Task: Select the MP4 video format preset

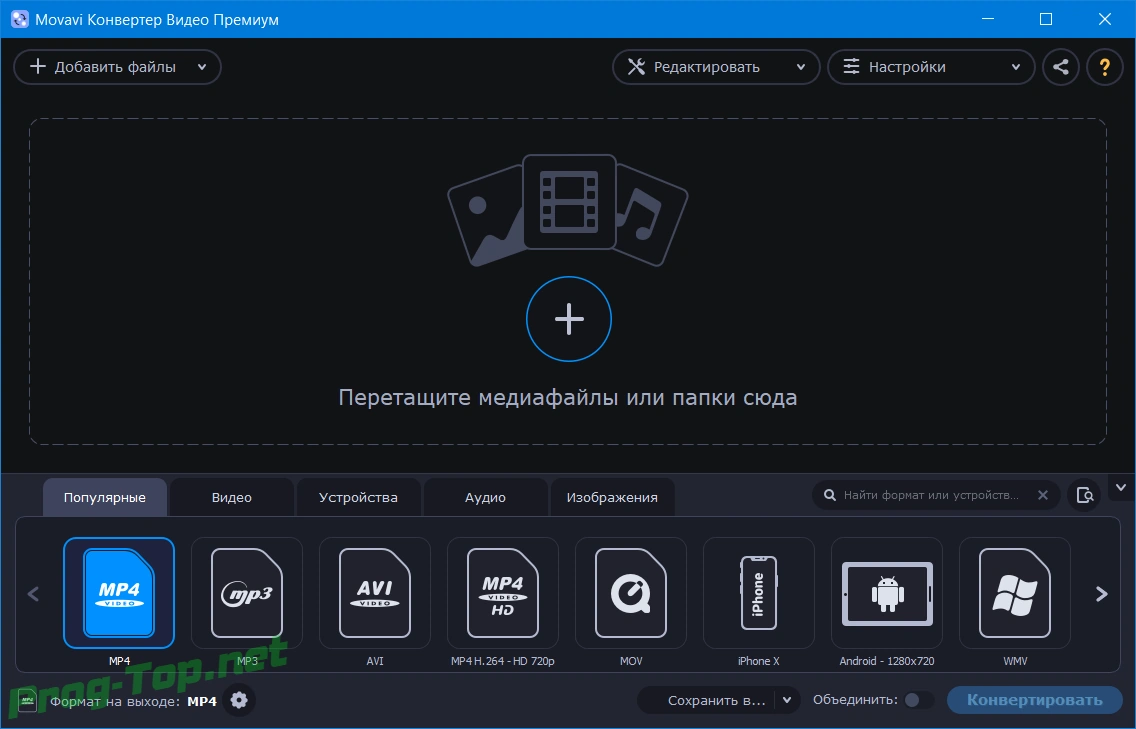Action: tap(119, 593)
